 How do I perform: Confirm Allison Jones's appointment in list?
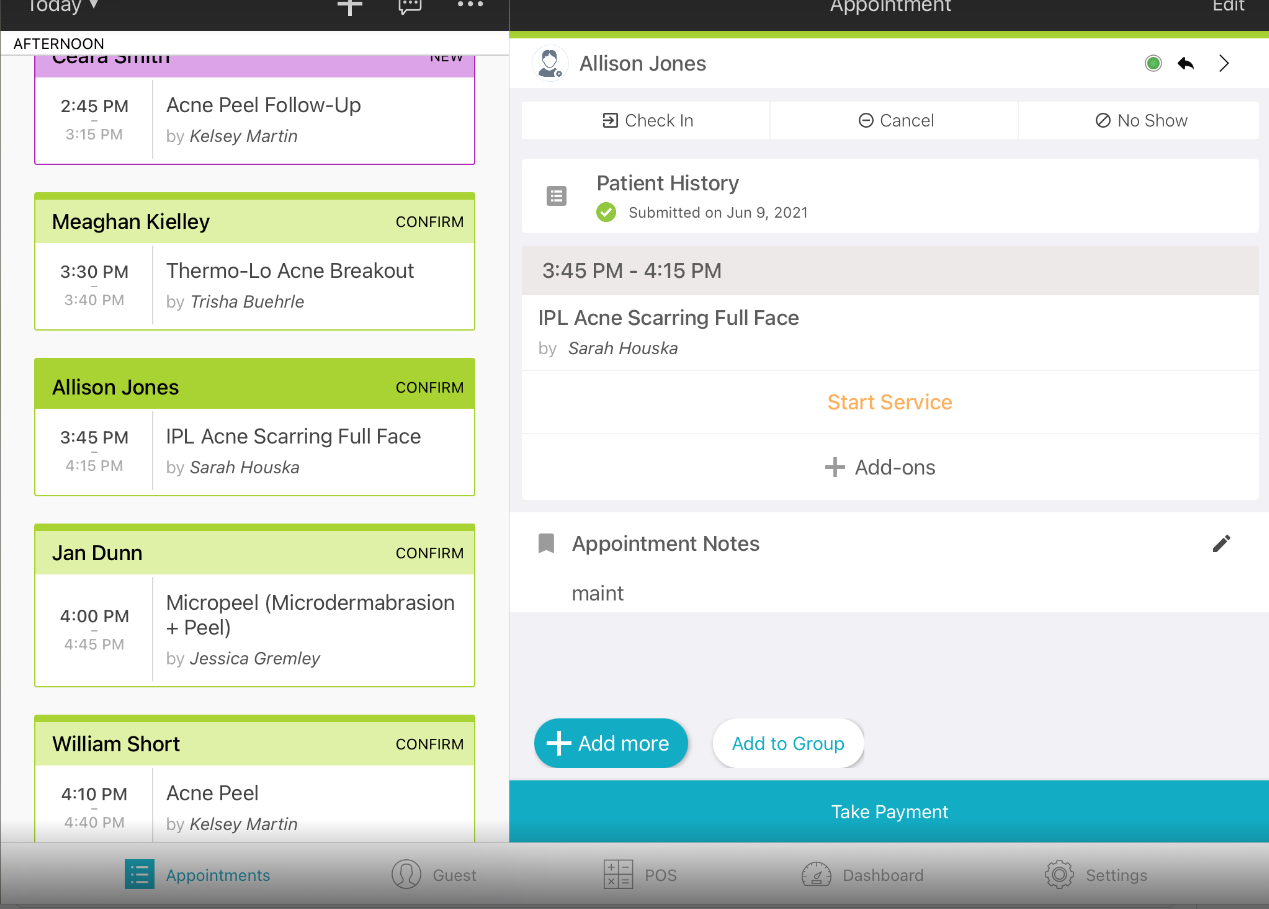430,388
